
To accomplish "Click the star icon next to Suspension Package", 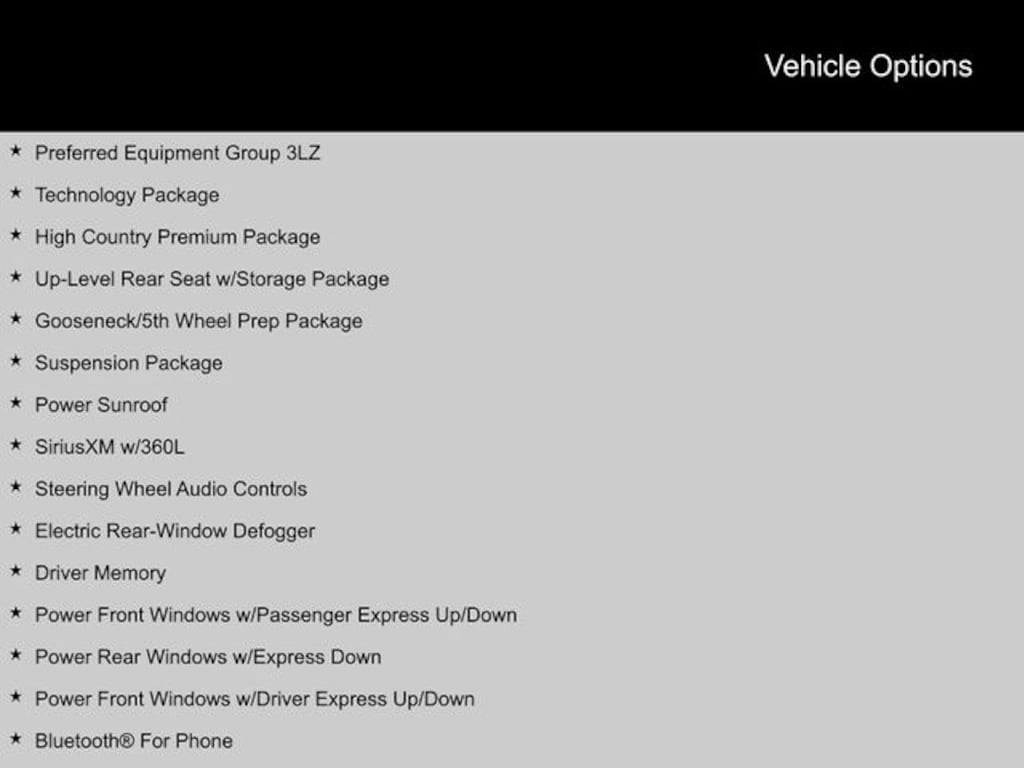I will pos(15,362).
